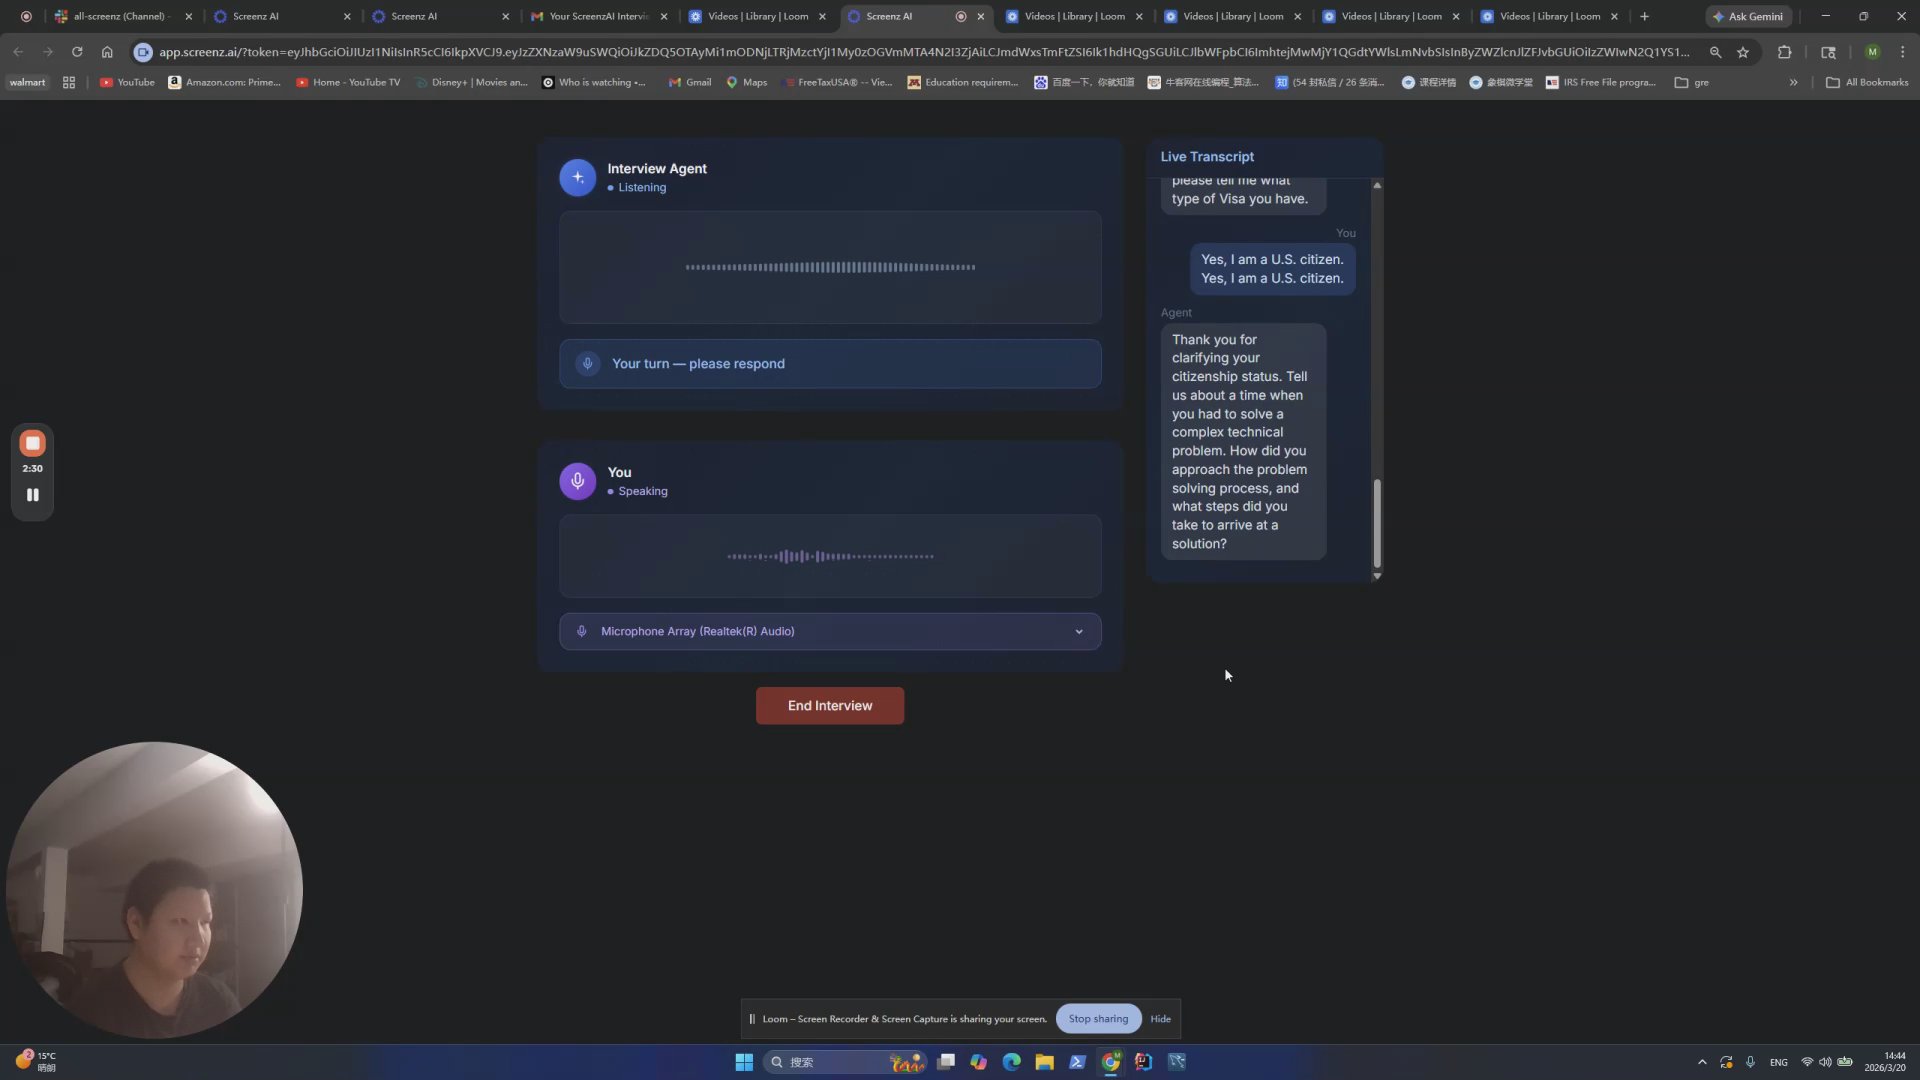Image resolution: width=1920 pixels, height=1080 pixels.
Task: Bookmark this page with the star icon
Action: point(1743,52)
